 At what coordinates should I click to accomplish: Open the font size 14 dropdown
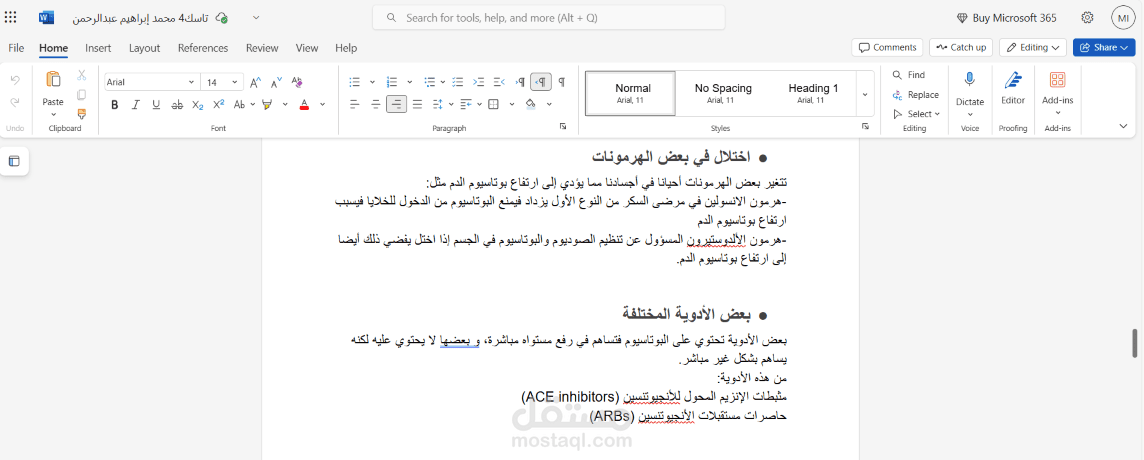(x=223, y=82)
